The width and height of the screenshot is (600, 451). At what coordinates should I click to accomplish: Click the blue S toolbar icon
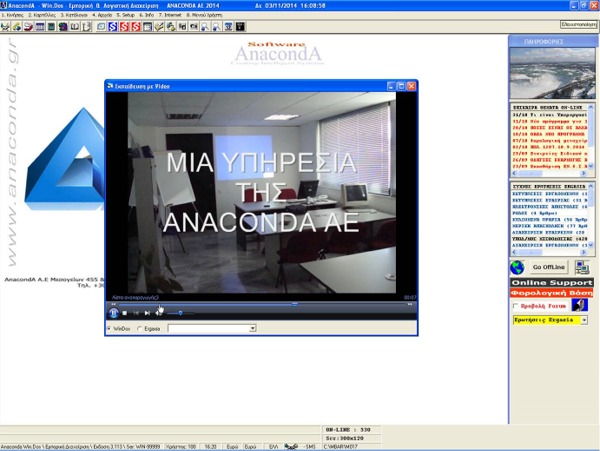pos(113,26)
